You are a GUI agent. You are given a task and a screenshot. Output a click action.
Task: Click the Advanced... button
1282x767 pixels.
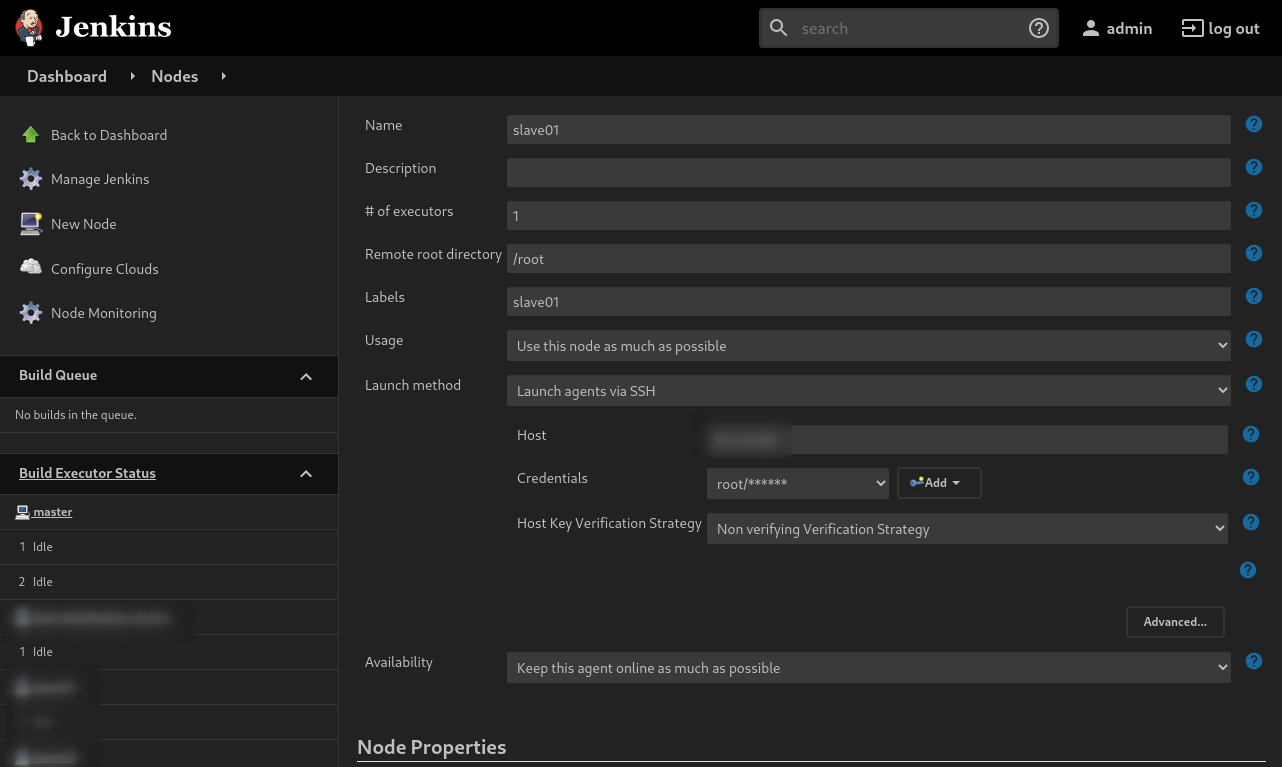1175,622
